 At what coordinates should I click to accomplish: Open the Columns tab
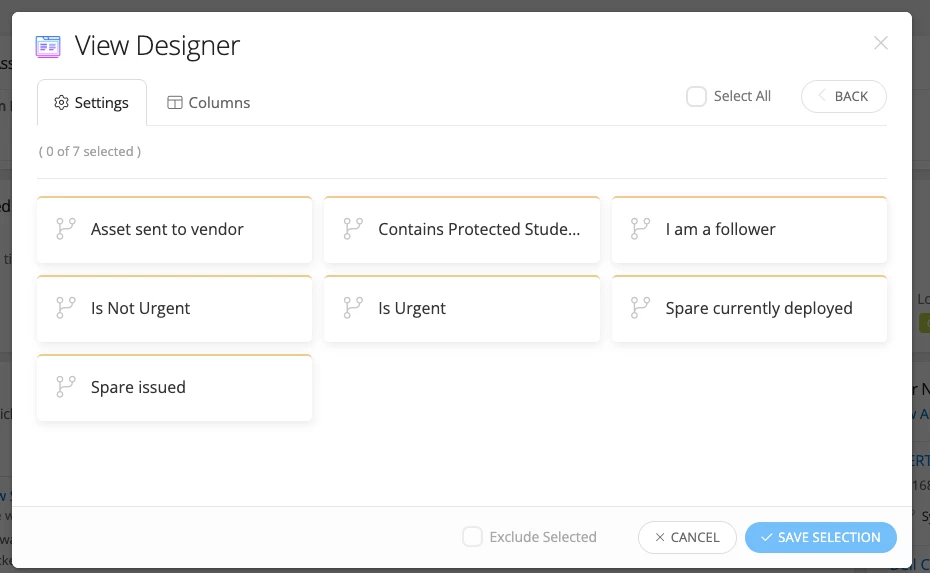(x=208, y=103)
